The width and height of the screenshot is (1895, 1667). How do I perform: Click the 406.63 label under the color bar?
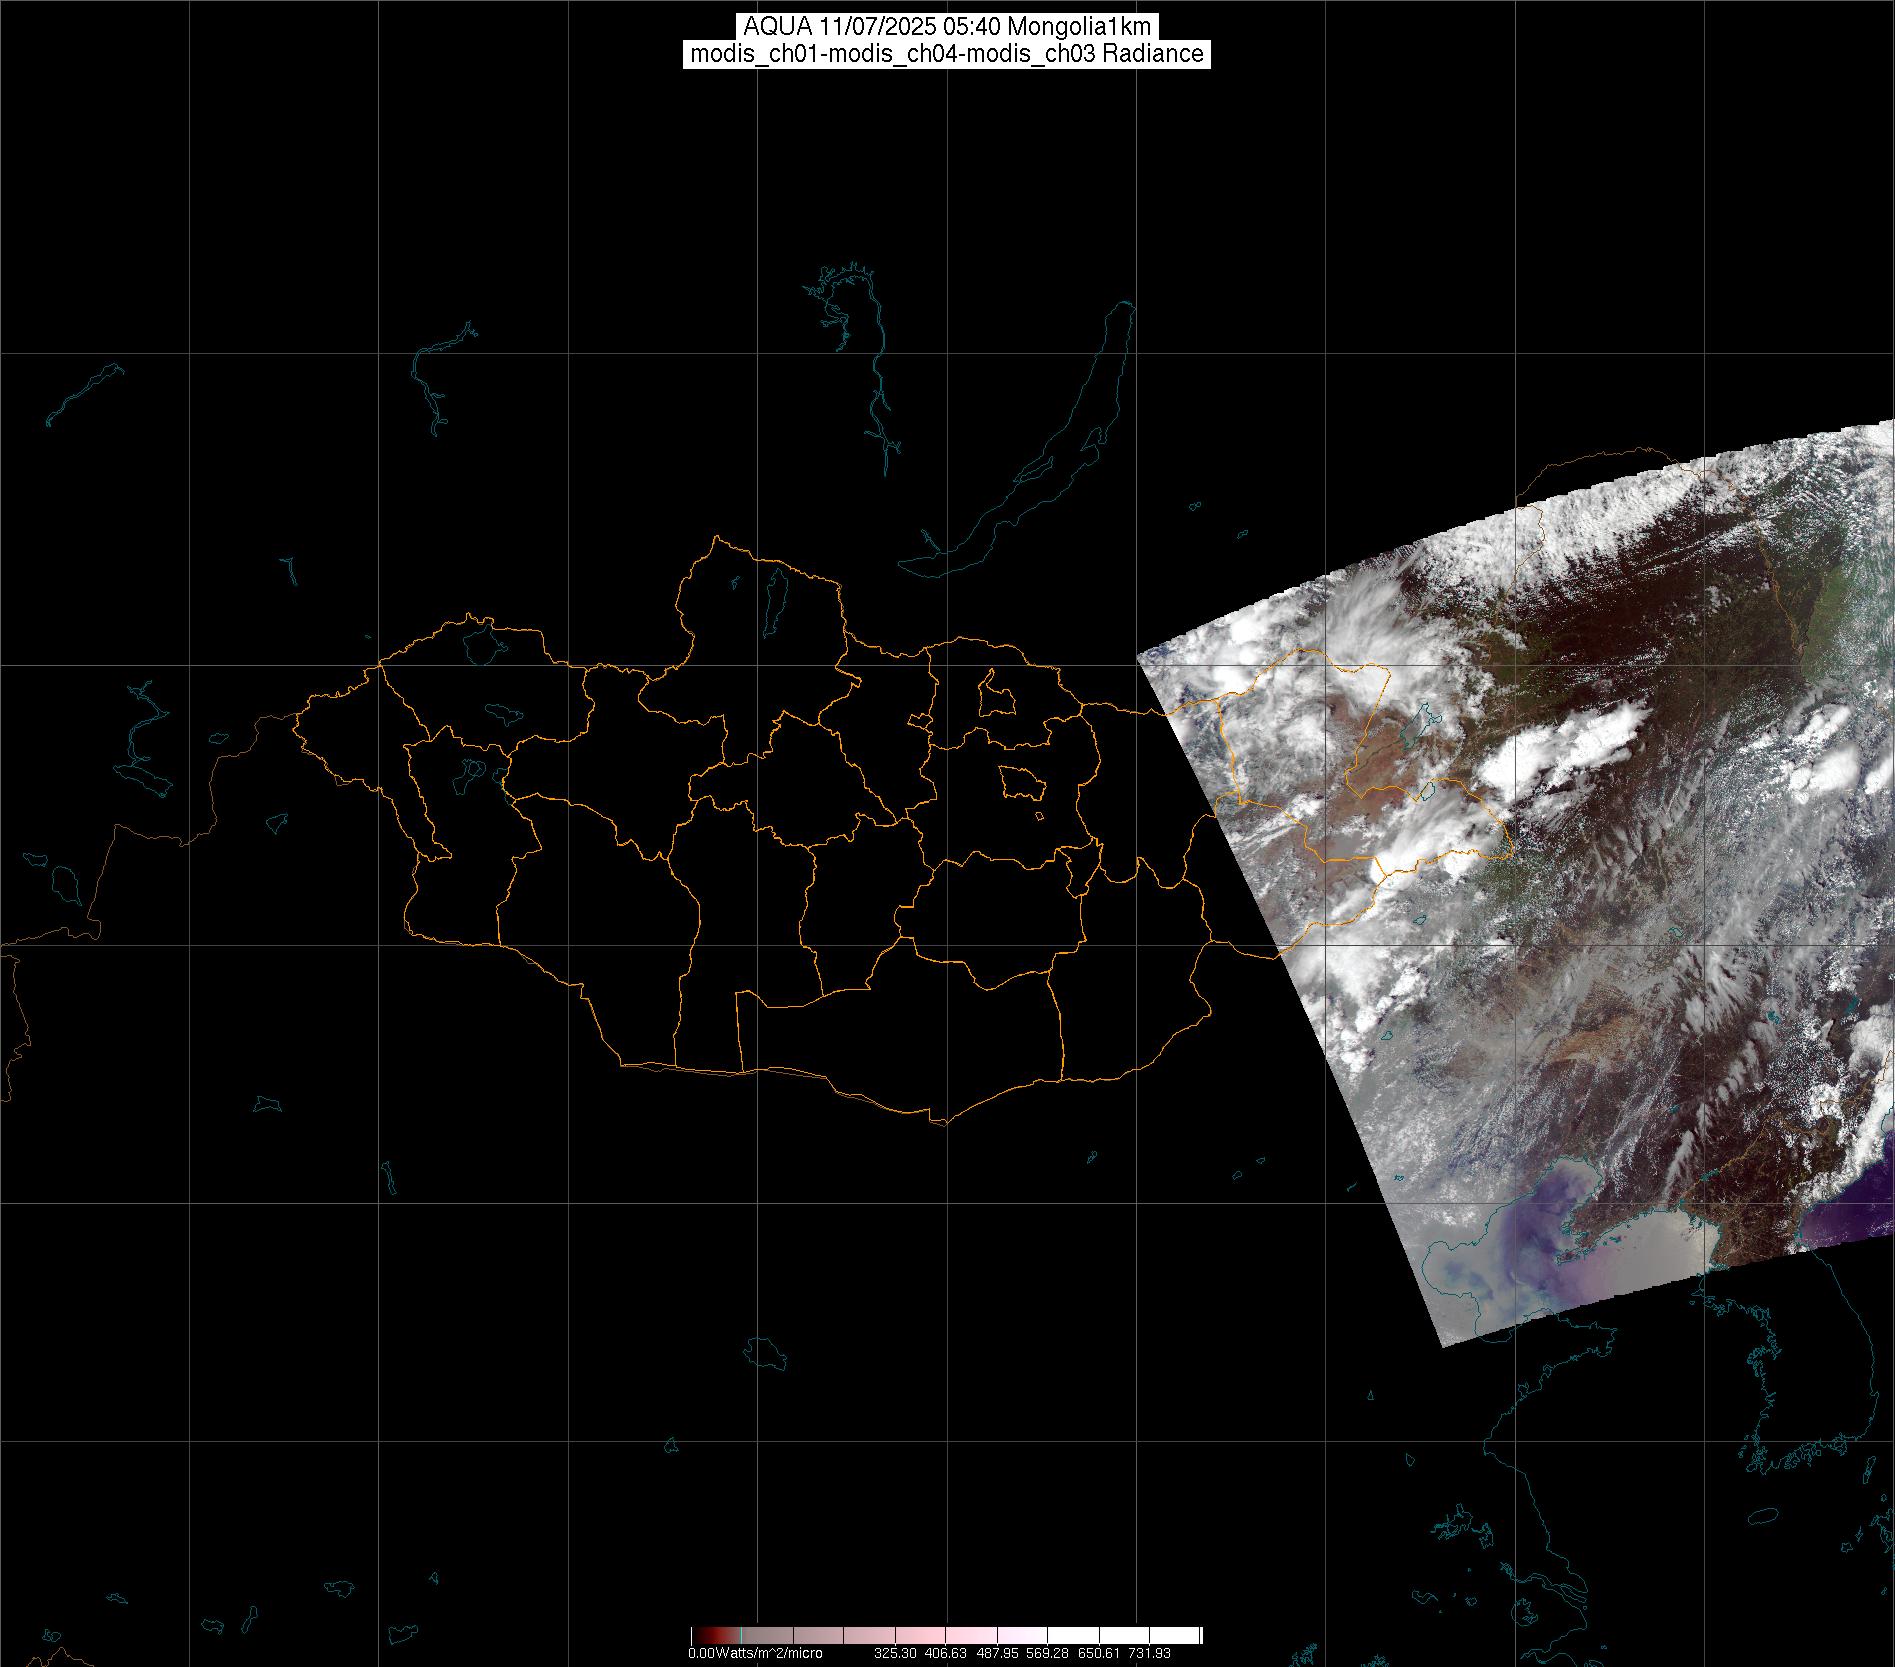tap(947, 1653)
